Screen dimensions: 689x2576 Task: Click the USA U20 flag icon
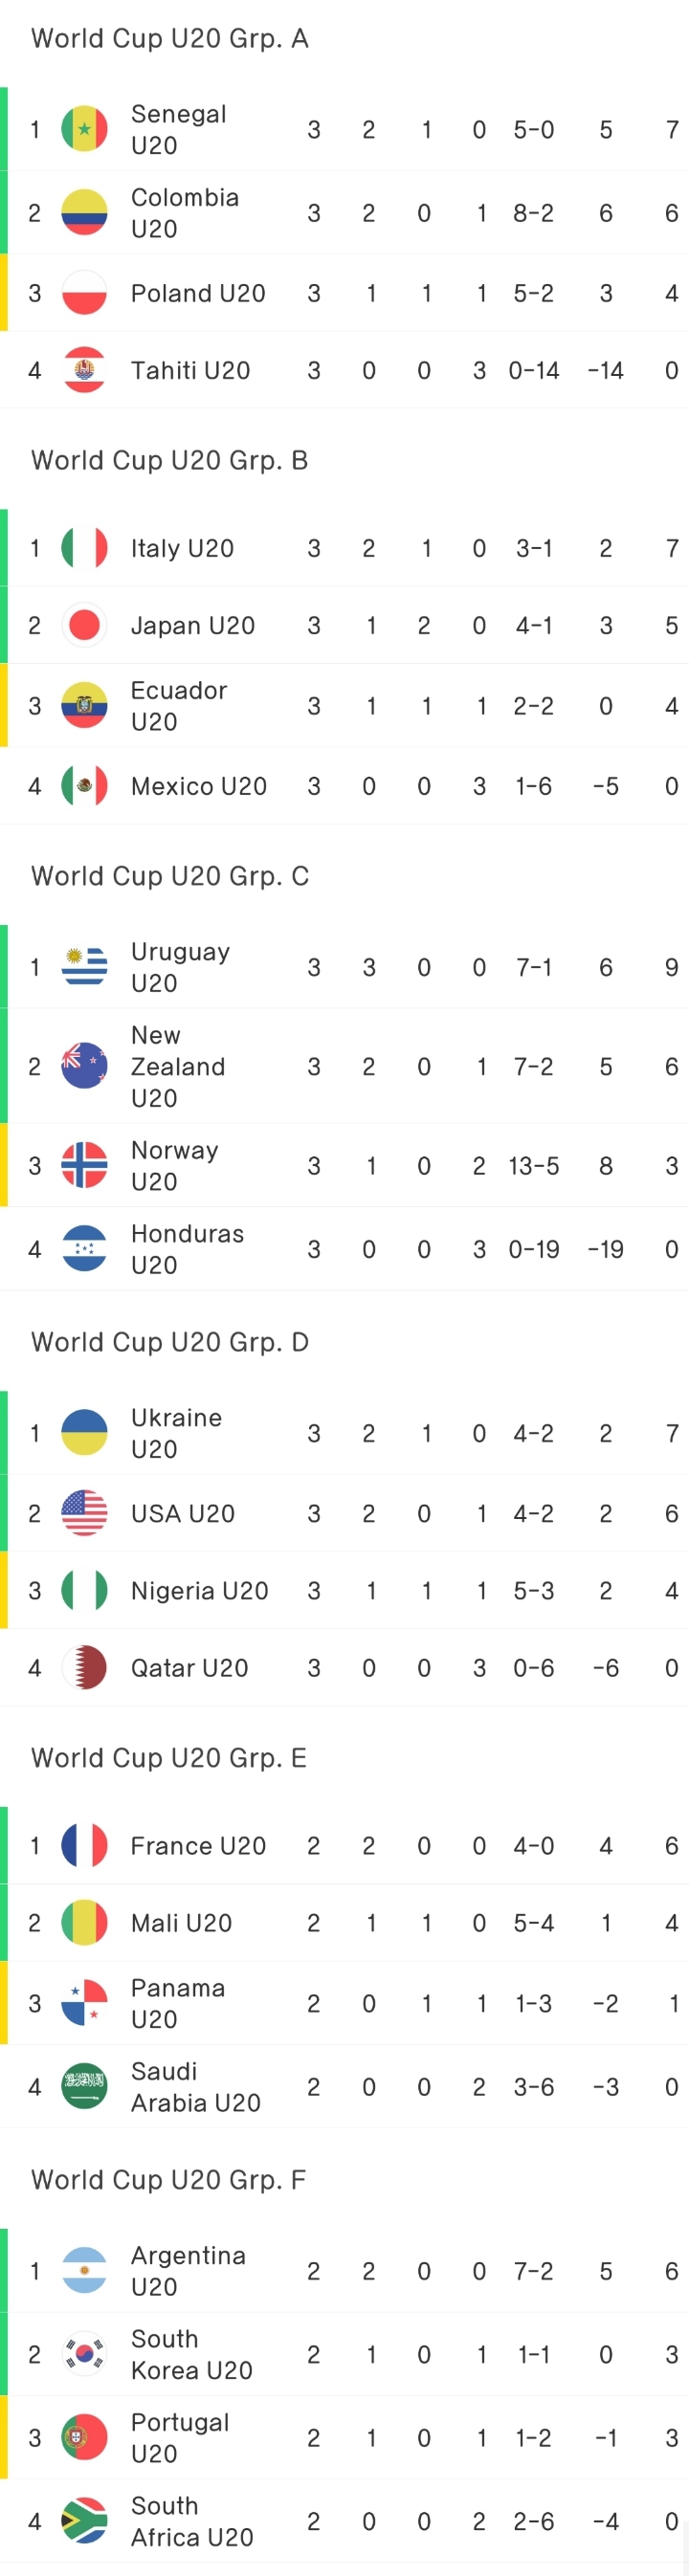click(x=84, y=1513)
